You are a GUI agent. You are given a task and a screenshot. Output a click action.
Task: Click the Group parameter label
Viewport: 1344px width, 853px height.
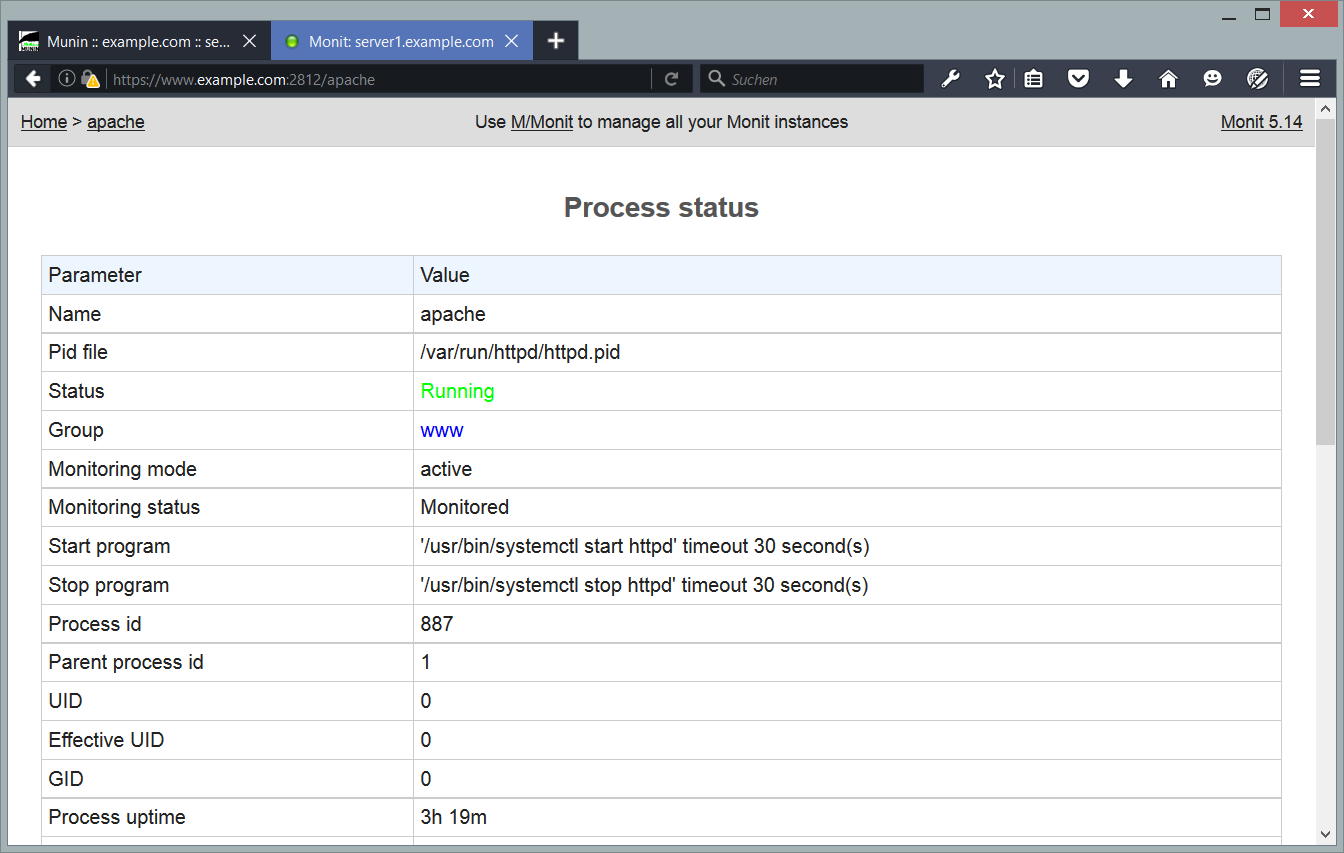76,430
